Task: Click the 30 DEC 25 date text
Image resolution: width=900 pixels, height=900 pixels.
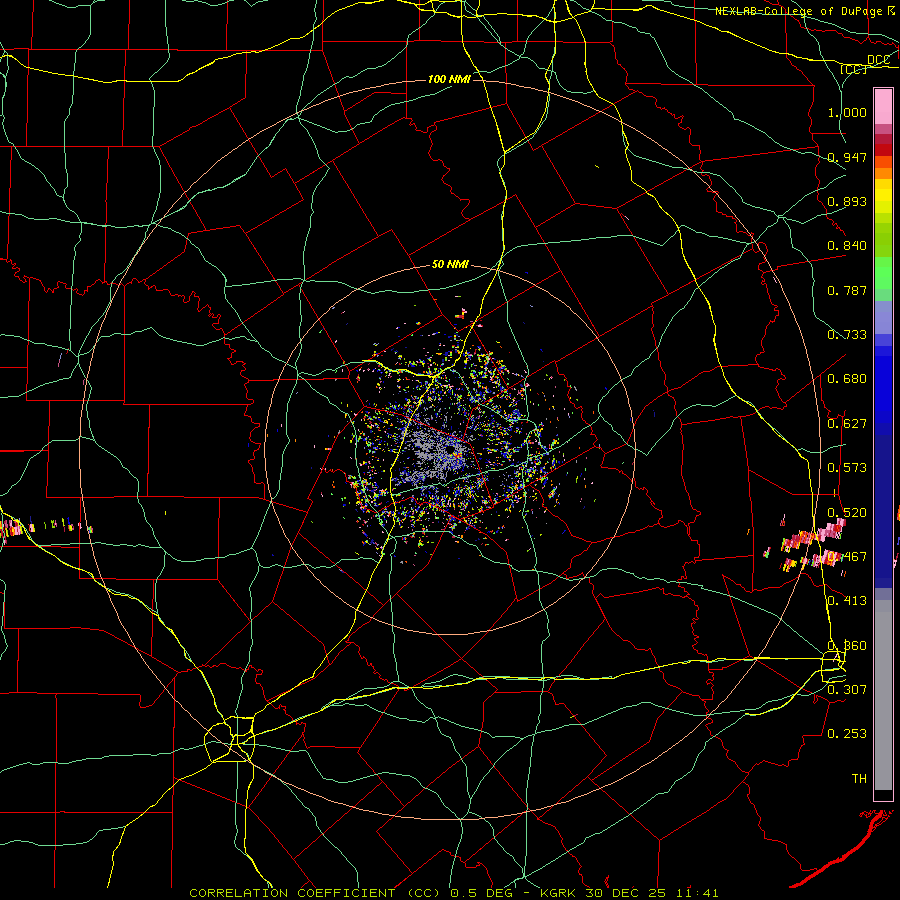Action: click(x=625, y=893)
